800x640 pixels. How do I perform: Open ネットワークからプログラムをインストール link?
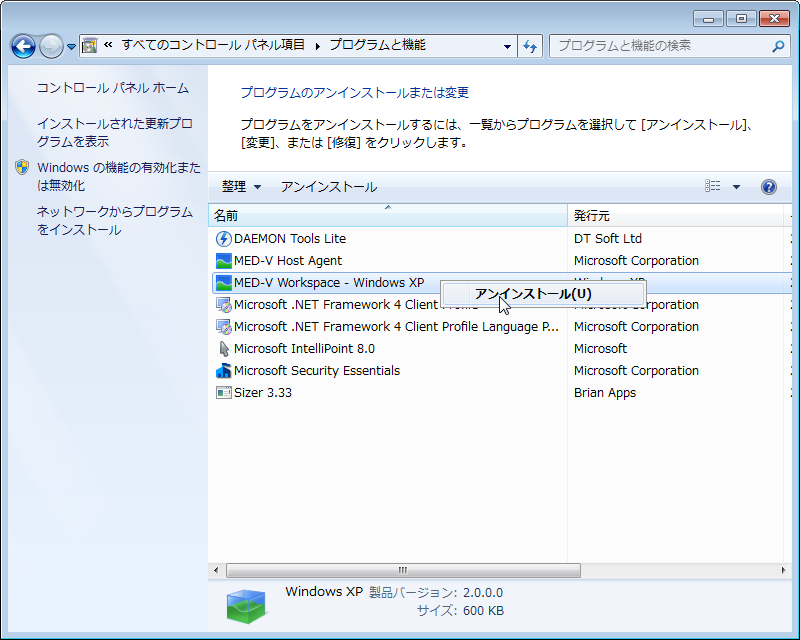point(114,220)
